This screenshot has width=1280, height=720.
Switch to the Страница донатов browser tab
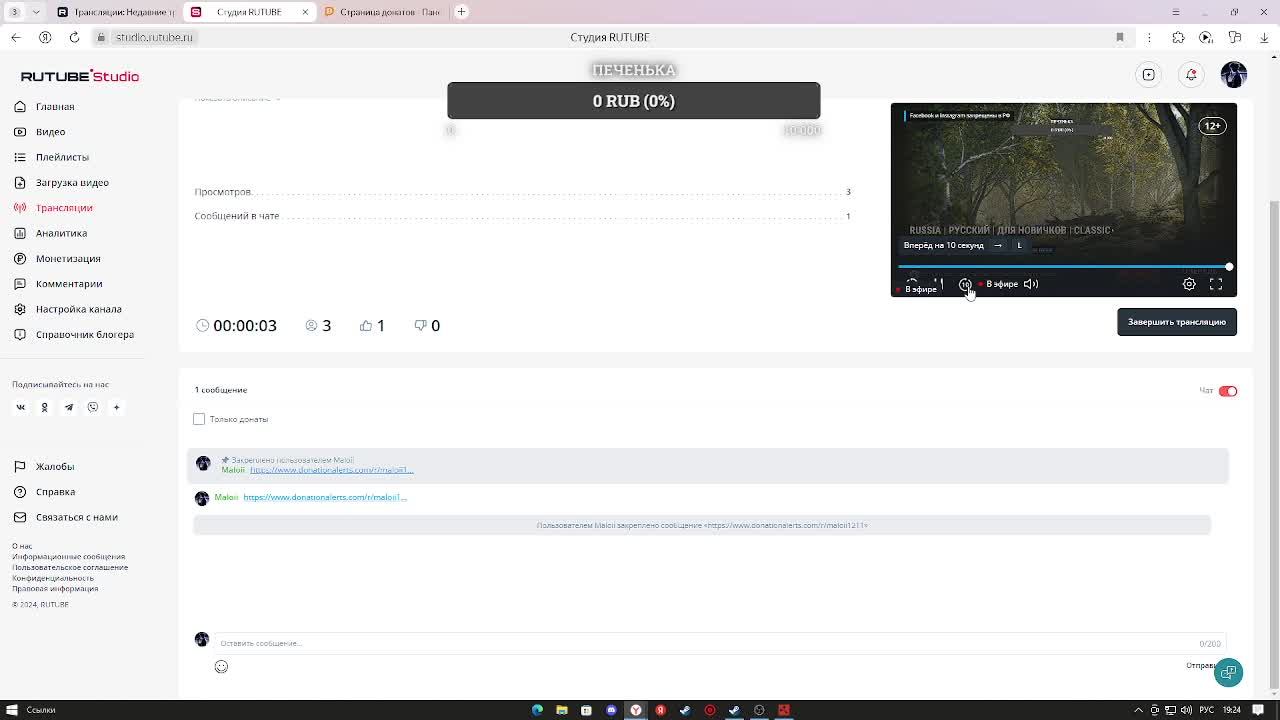[x=382, y=12]
